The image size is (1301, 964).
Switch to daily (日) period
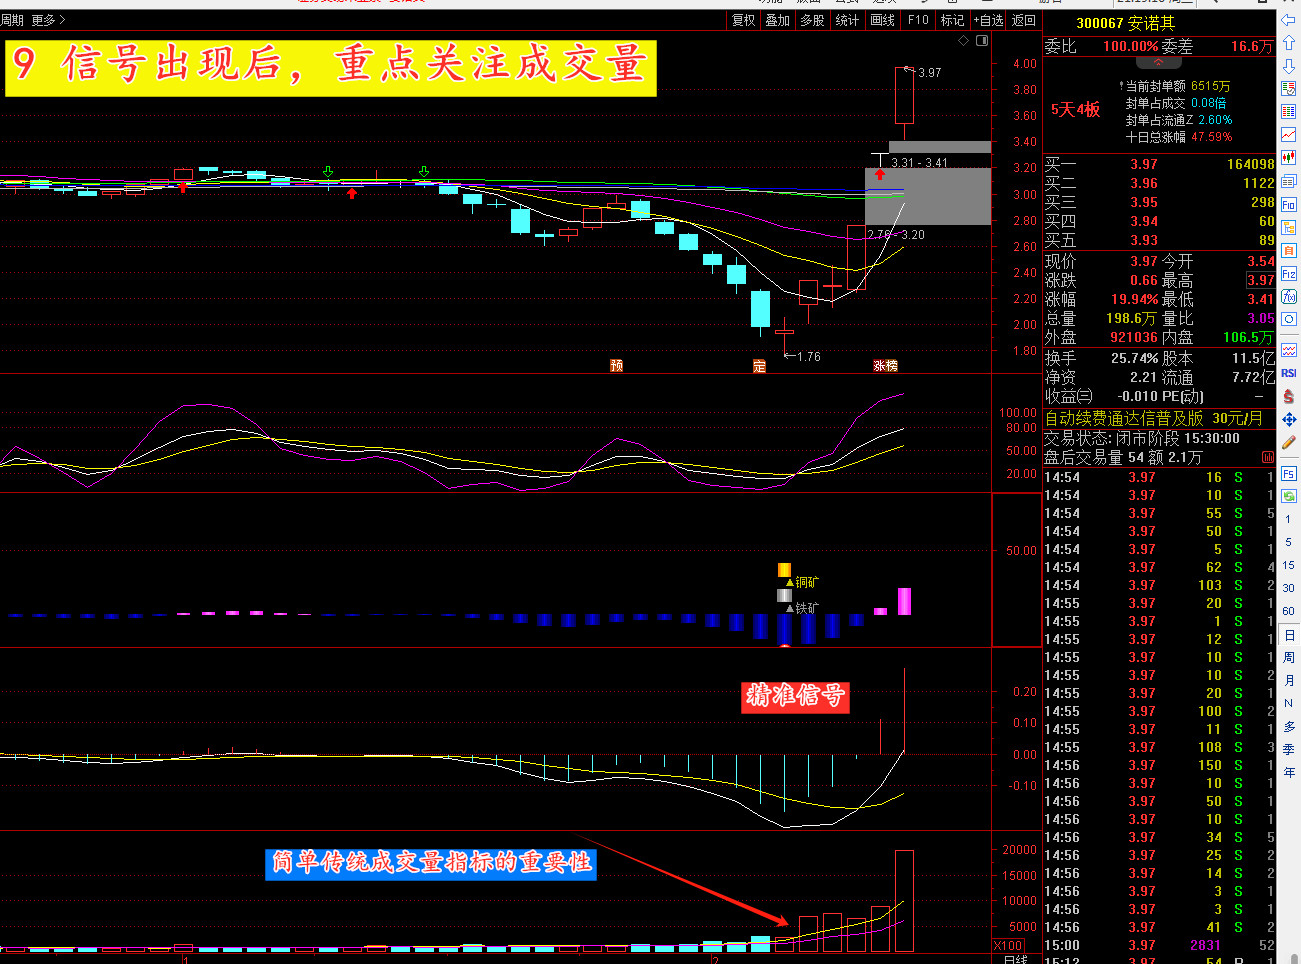[x=1289, y=635]
